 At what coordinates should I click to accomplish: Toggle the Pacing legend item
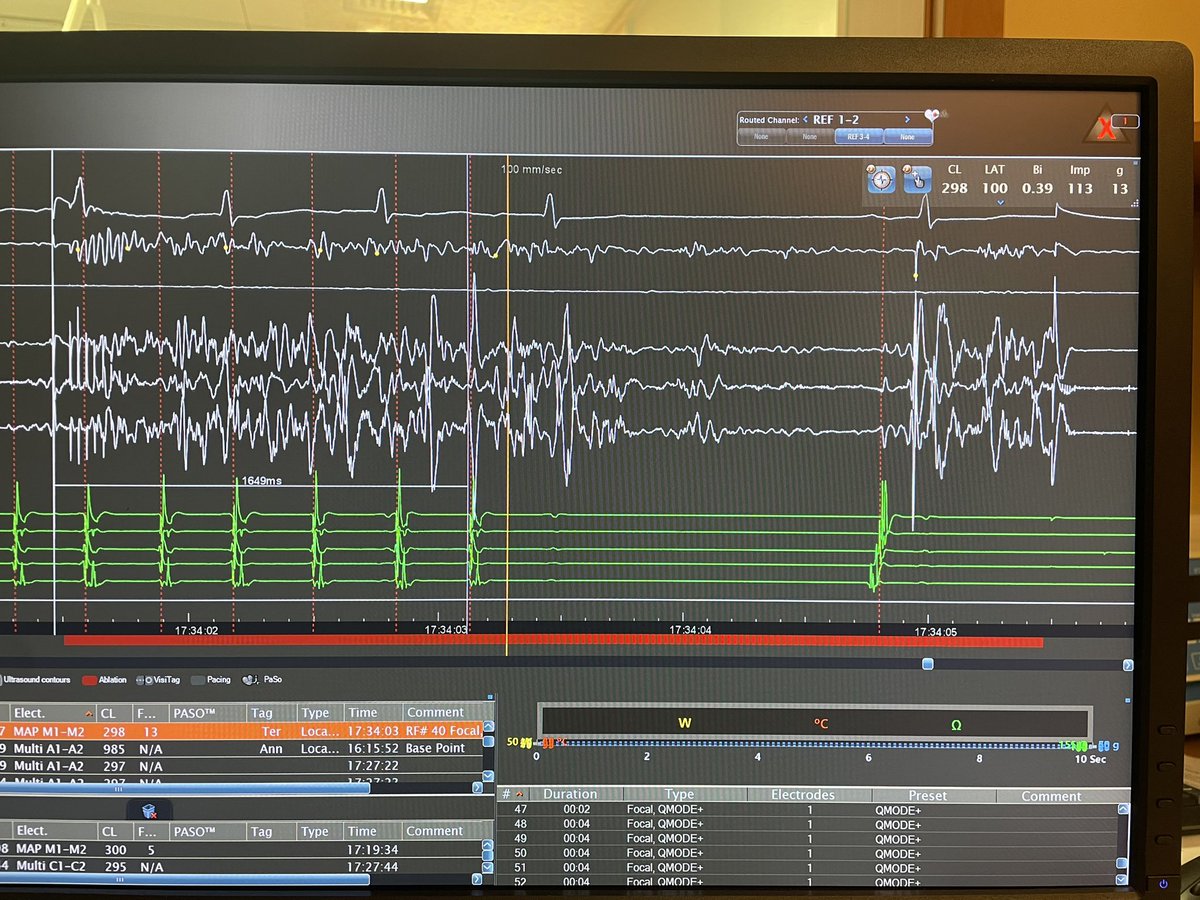211,680
